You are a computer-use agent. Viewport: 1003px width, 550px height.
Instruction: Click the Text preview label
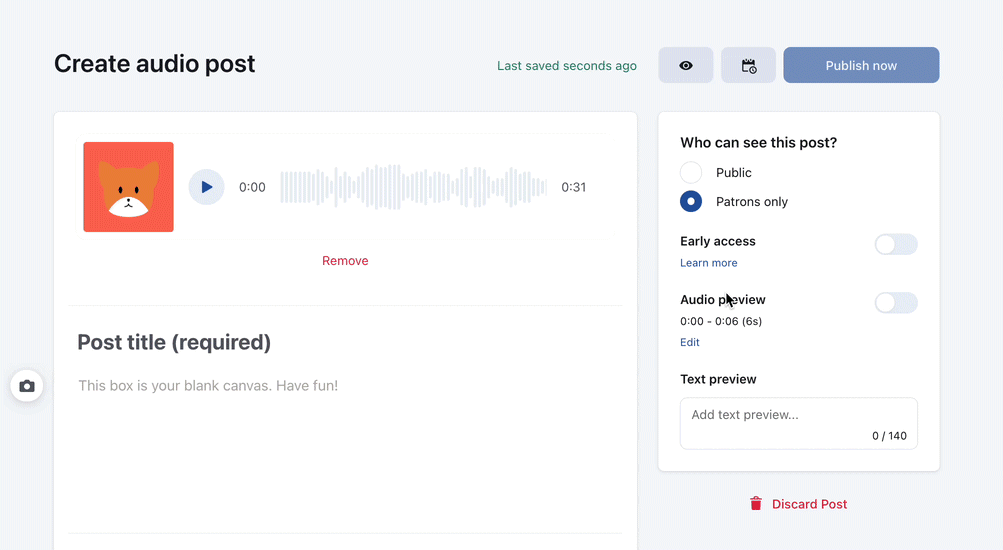click(x=718, y=379)
